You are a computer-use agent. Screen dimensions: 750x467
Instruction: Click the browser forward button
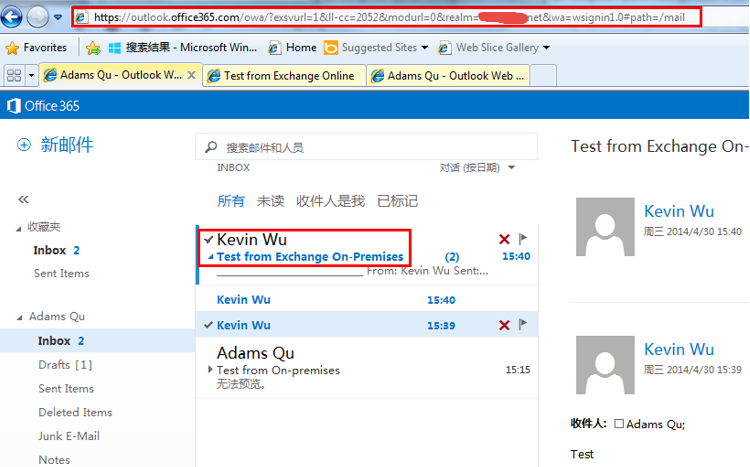click(38, 17)
